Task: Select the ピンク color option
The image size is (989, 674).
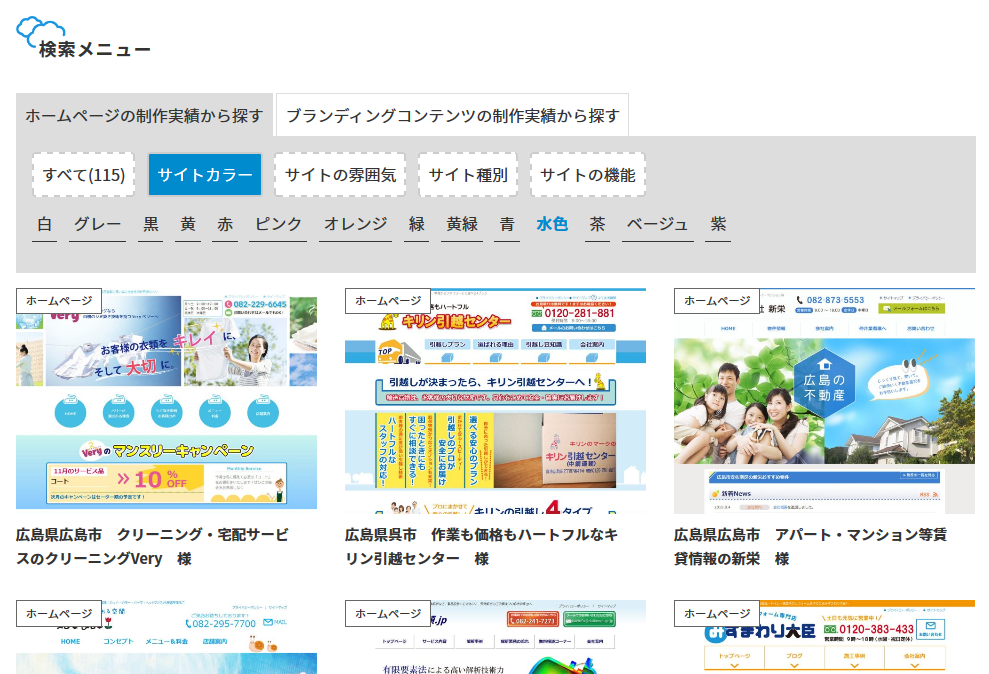Action: click(x=279, y=224)
